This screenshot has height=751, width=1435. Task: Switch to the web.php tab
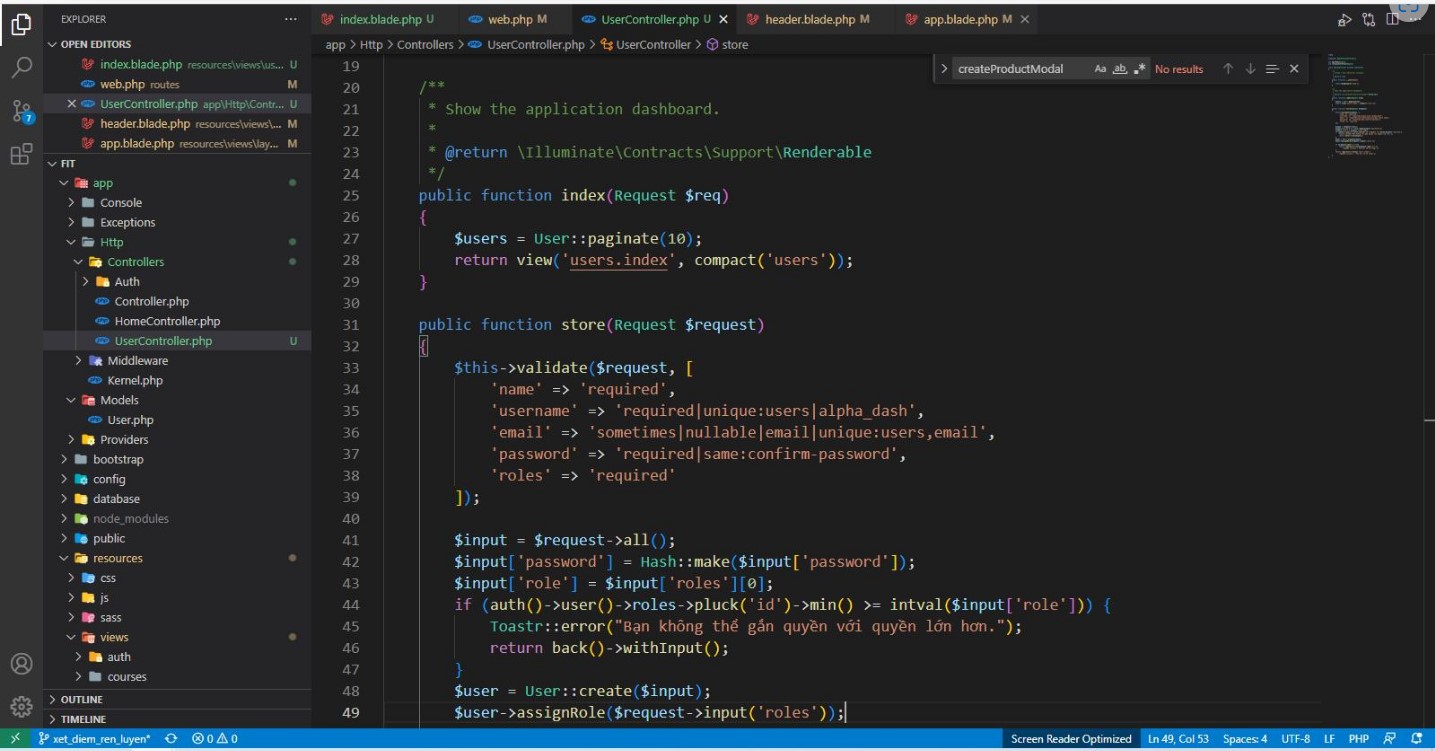[x=510, y=19]
